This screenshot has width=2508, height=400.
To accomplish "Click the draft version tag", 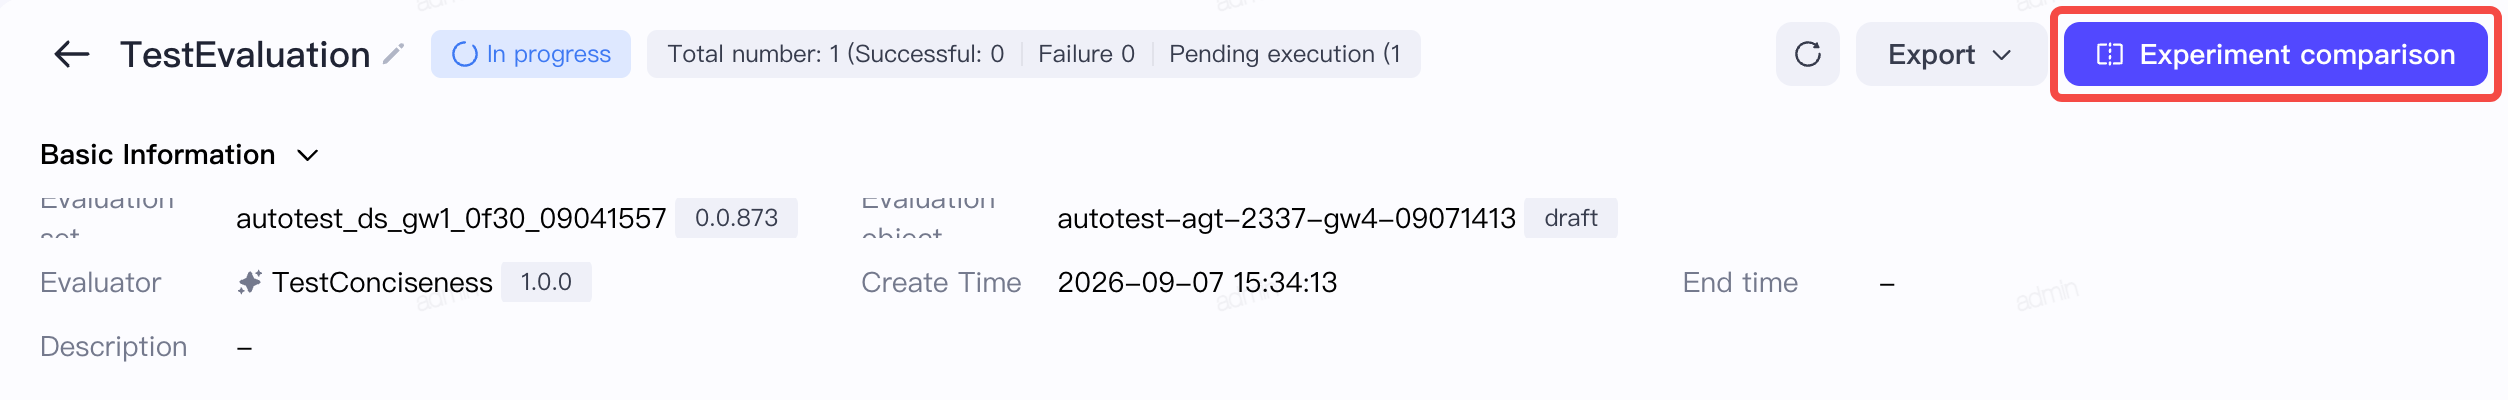I will point(1571,218).
